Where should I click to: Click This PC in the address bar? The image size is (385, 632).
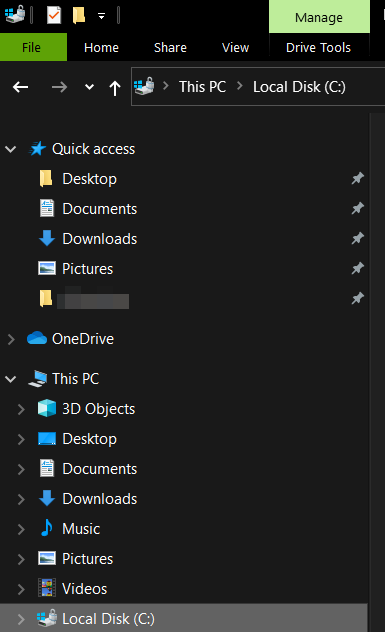coord(202,87)
